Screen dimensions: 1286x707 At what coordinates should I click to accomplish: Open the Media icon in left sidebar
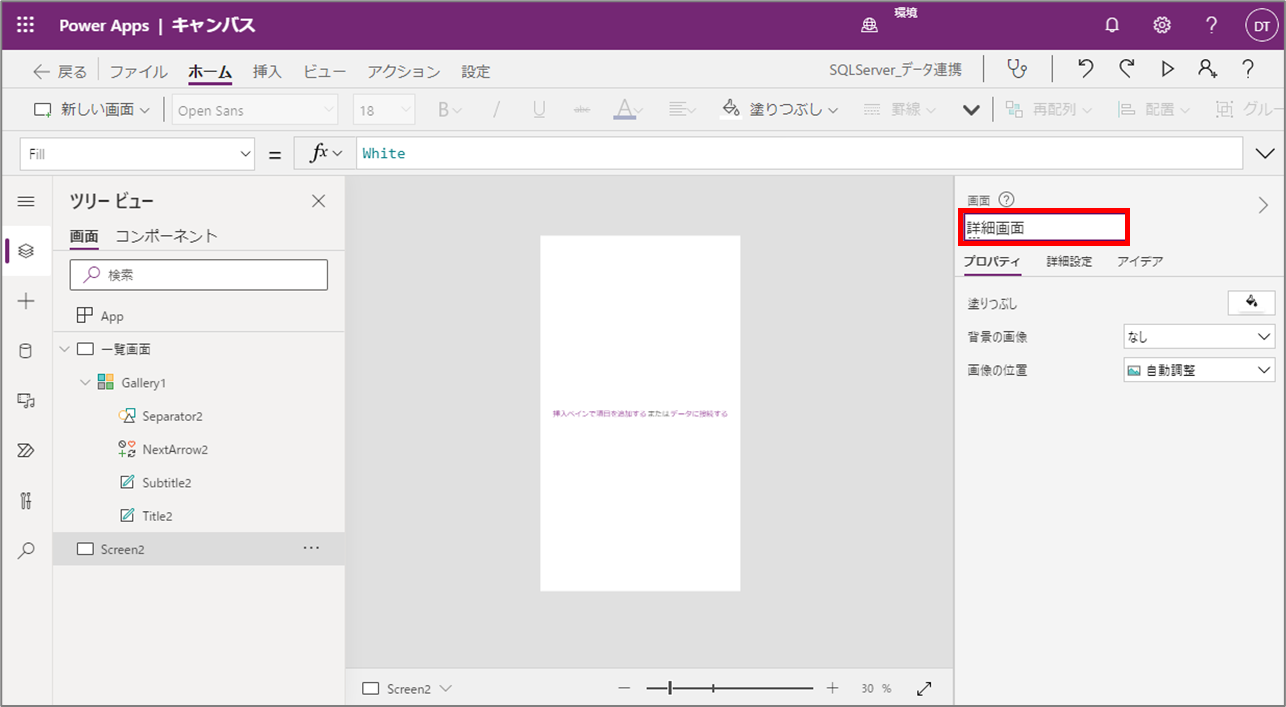tap(26, 401)
